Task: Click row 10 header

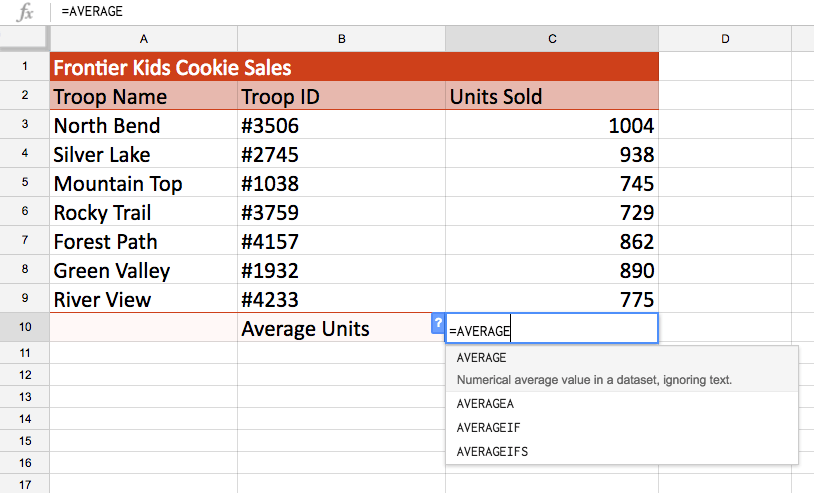Action: [x=24, y=329]
